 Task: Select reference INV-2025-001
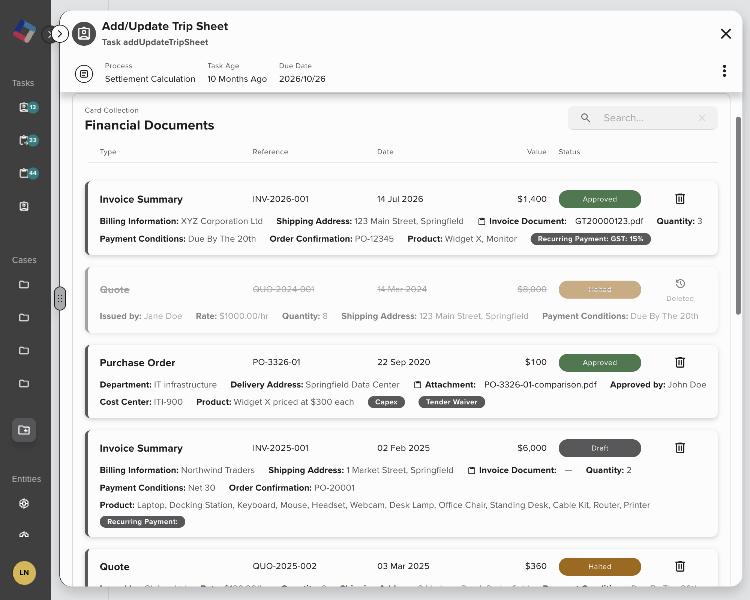[280, 448]
